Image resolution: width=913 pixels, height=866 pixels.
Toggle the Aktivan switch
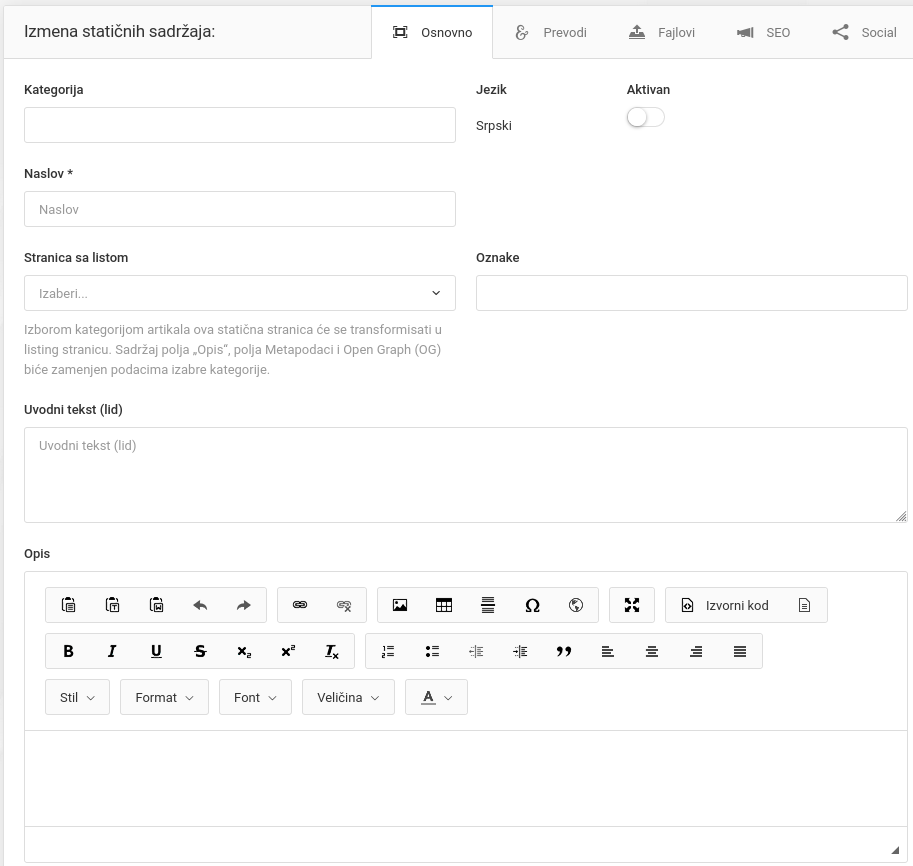point(645,118)
